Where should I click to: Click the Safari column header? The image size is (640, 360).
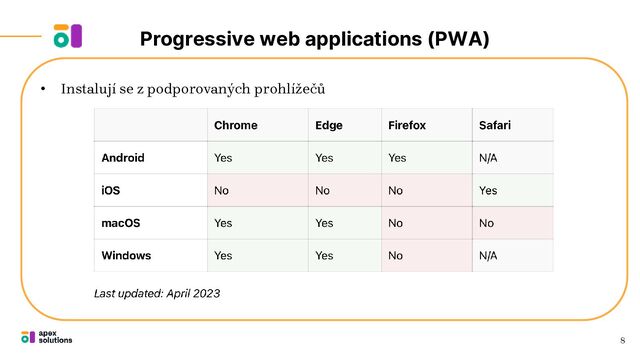pos(495,125)
